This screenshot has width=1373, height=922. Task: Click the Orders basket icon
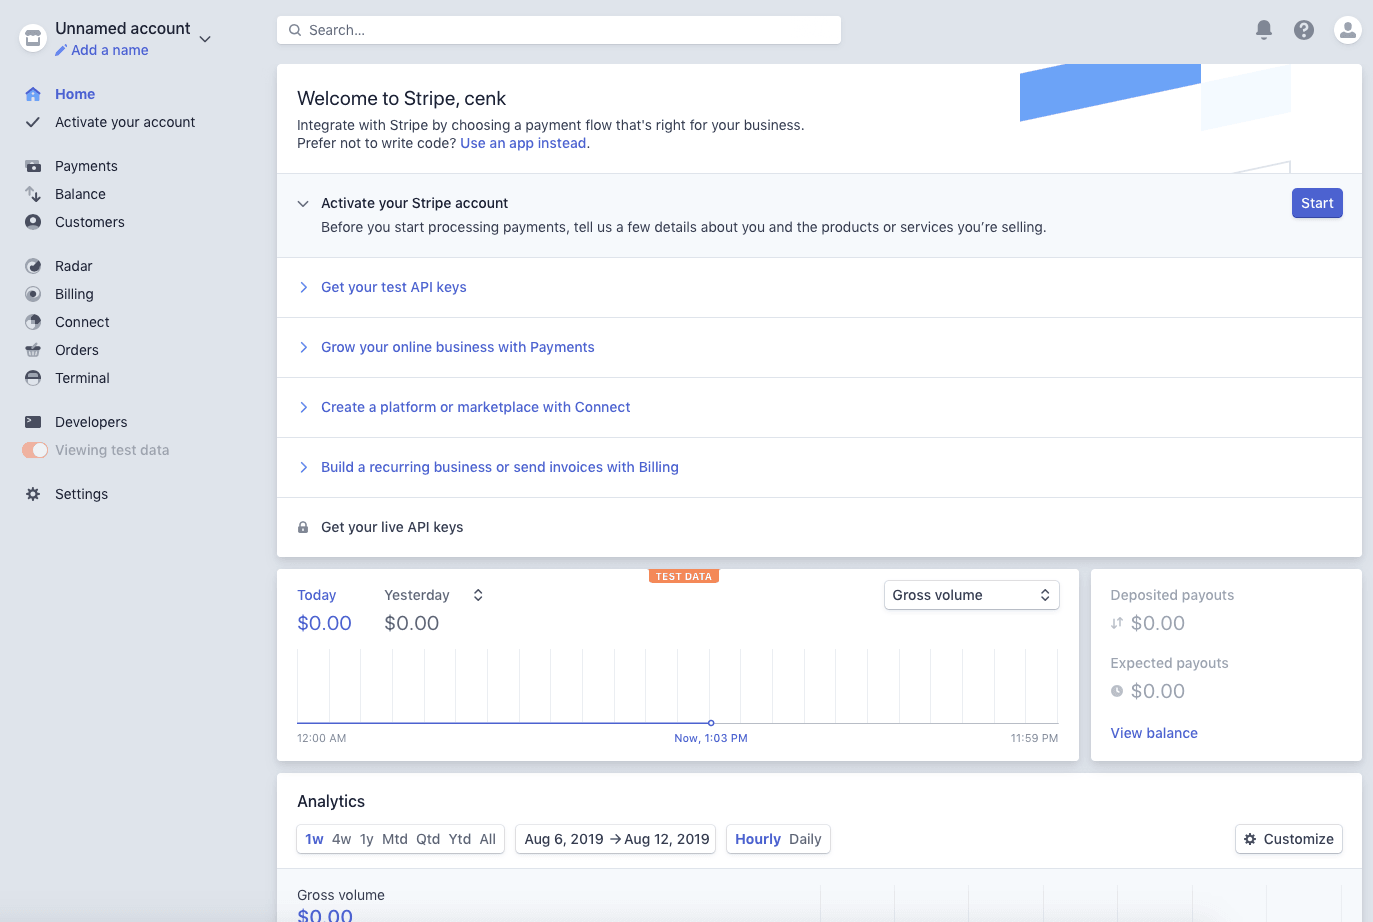click(33, 350)
